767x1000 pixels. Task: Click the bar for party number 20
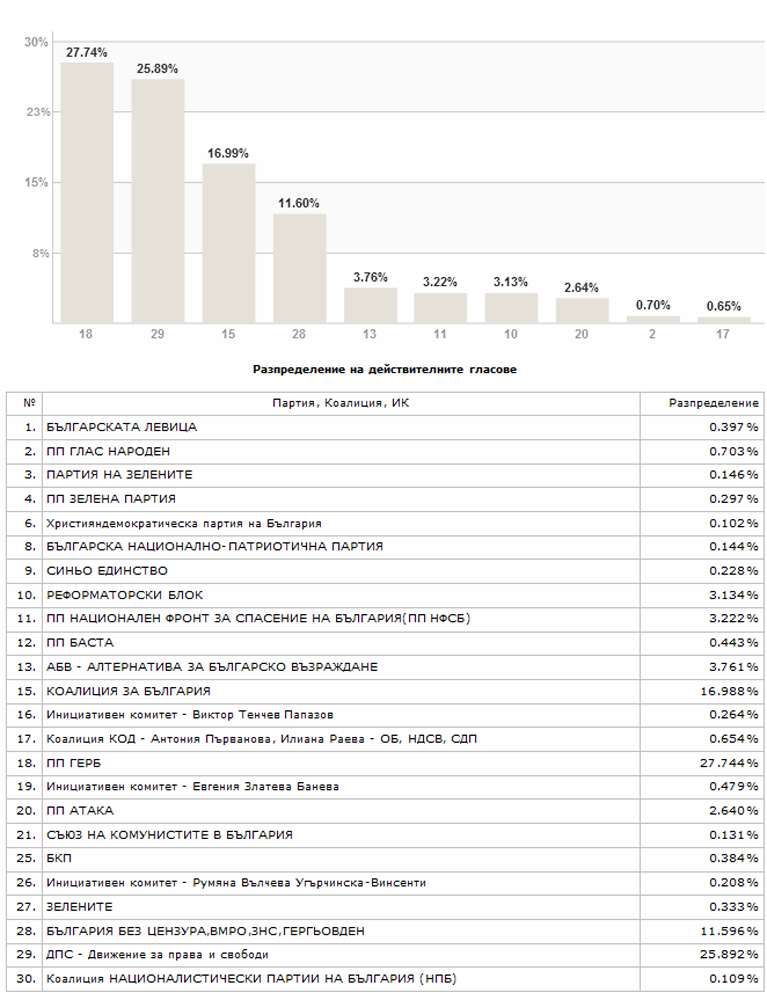point(582,310)
